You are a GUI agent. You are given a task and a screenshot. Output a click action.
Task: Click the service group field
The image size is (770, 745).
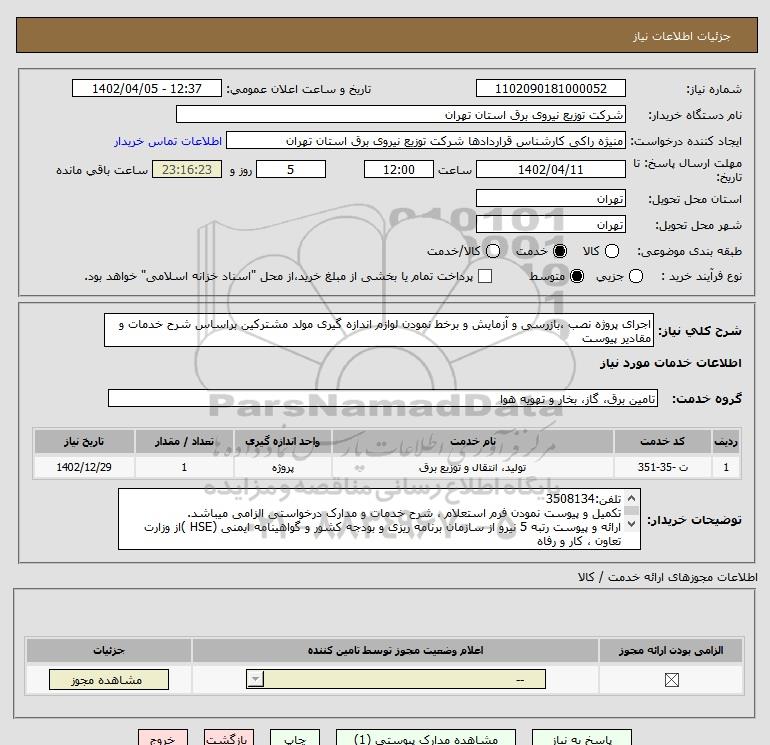[x=383, y=398]
